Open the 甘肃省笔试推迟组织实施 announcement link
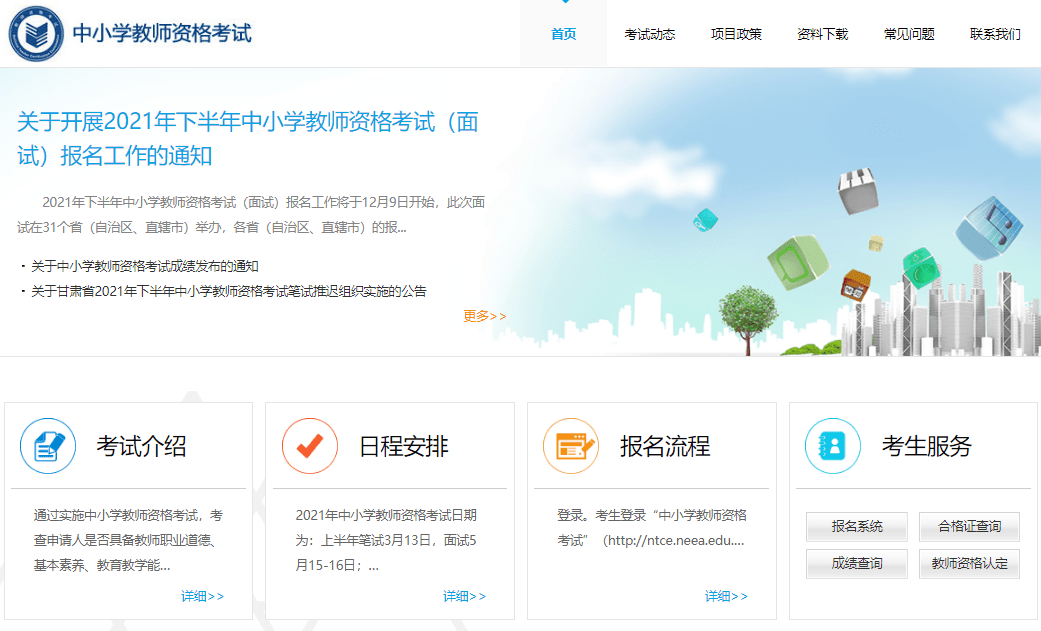The height and width of the screenshot is (631, 1041). tap(228, 291)
